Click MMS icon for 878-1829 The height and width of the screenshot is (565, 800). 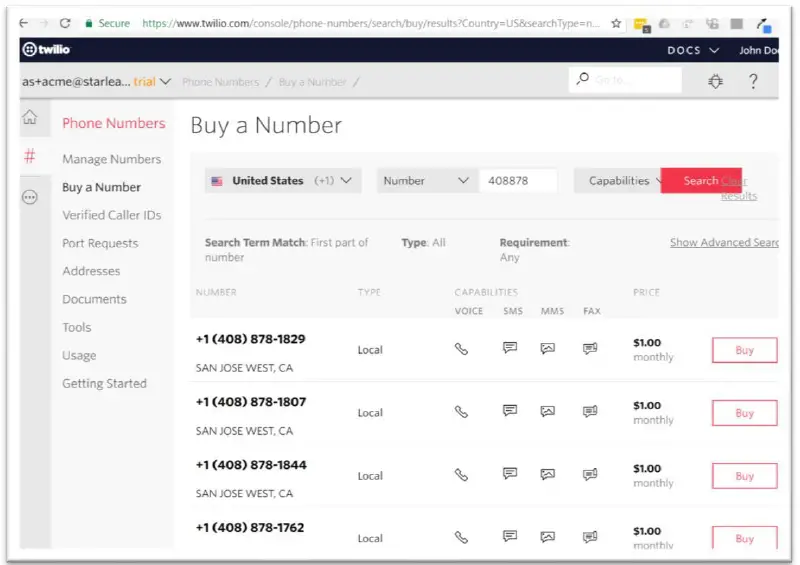click(x=547, y=349)
